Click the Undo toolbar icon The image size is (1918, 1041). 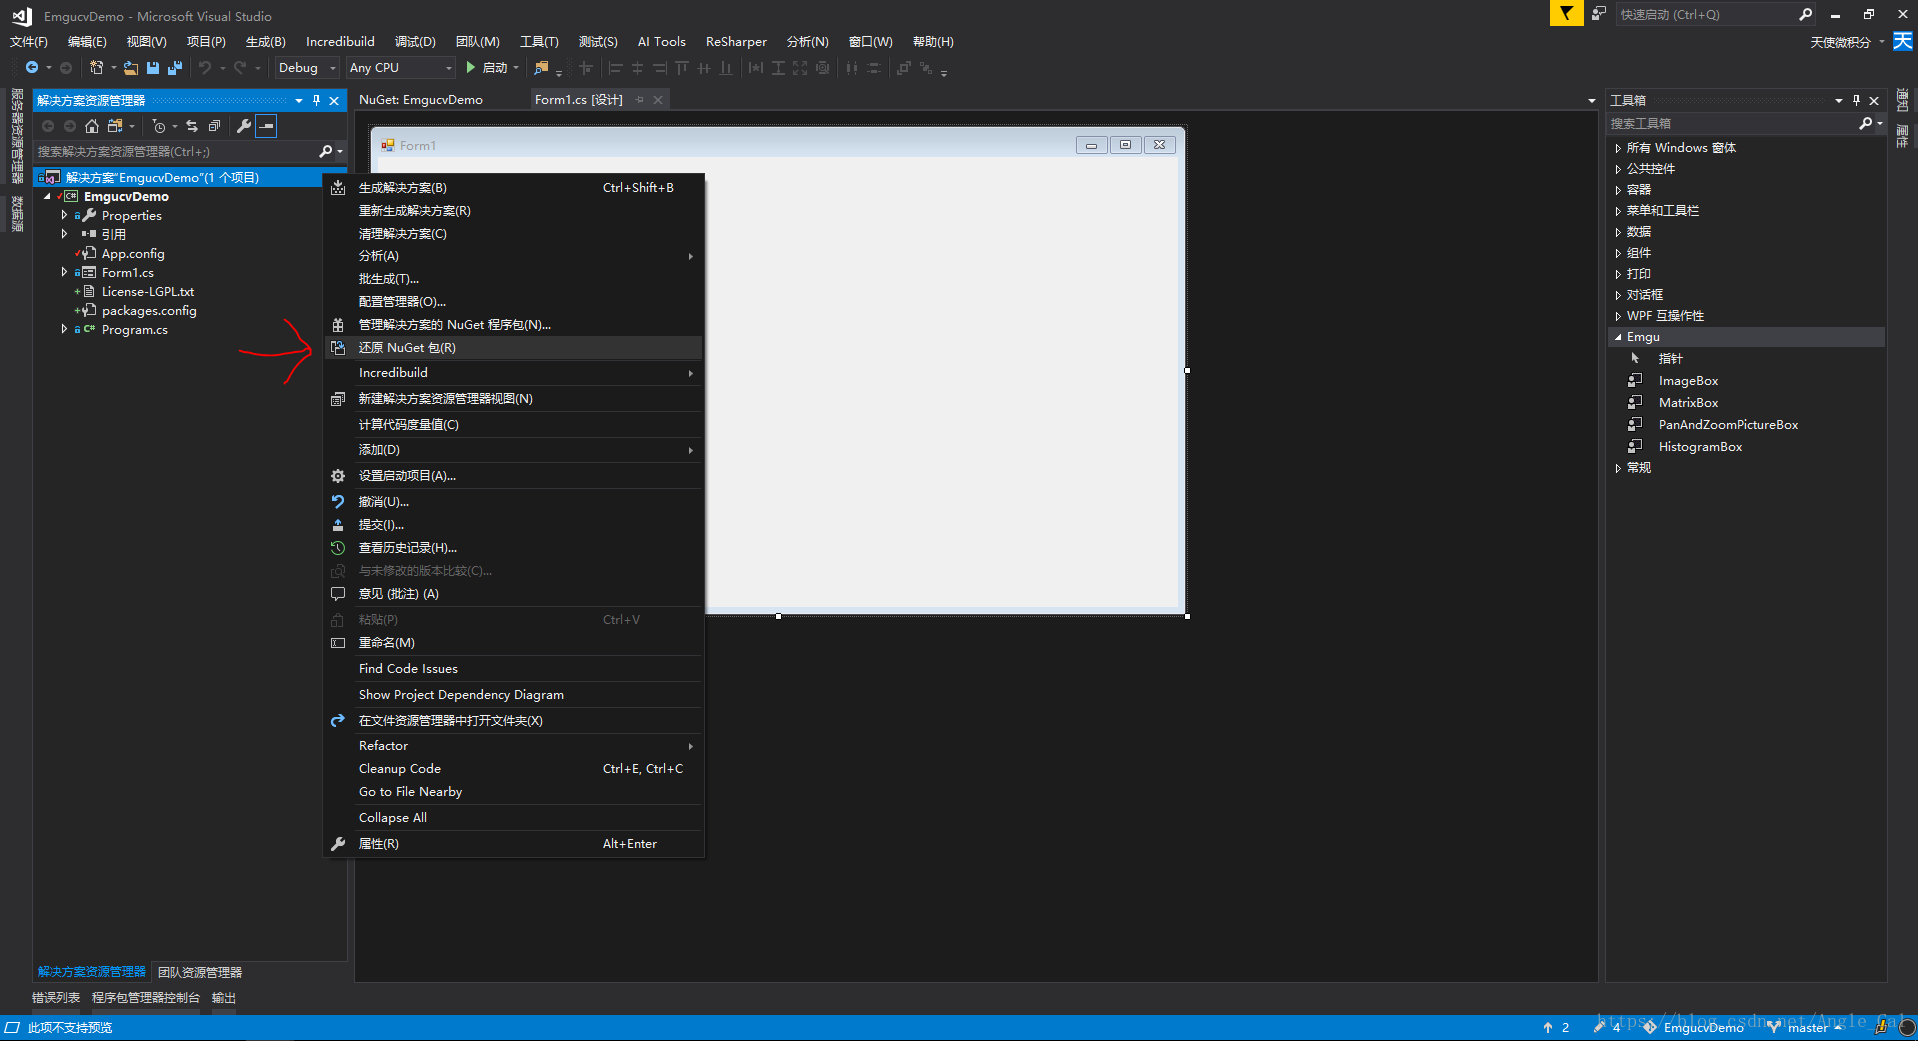click(x=205, y=67)
